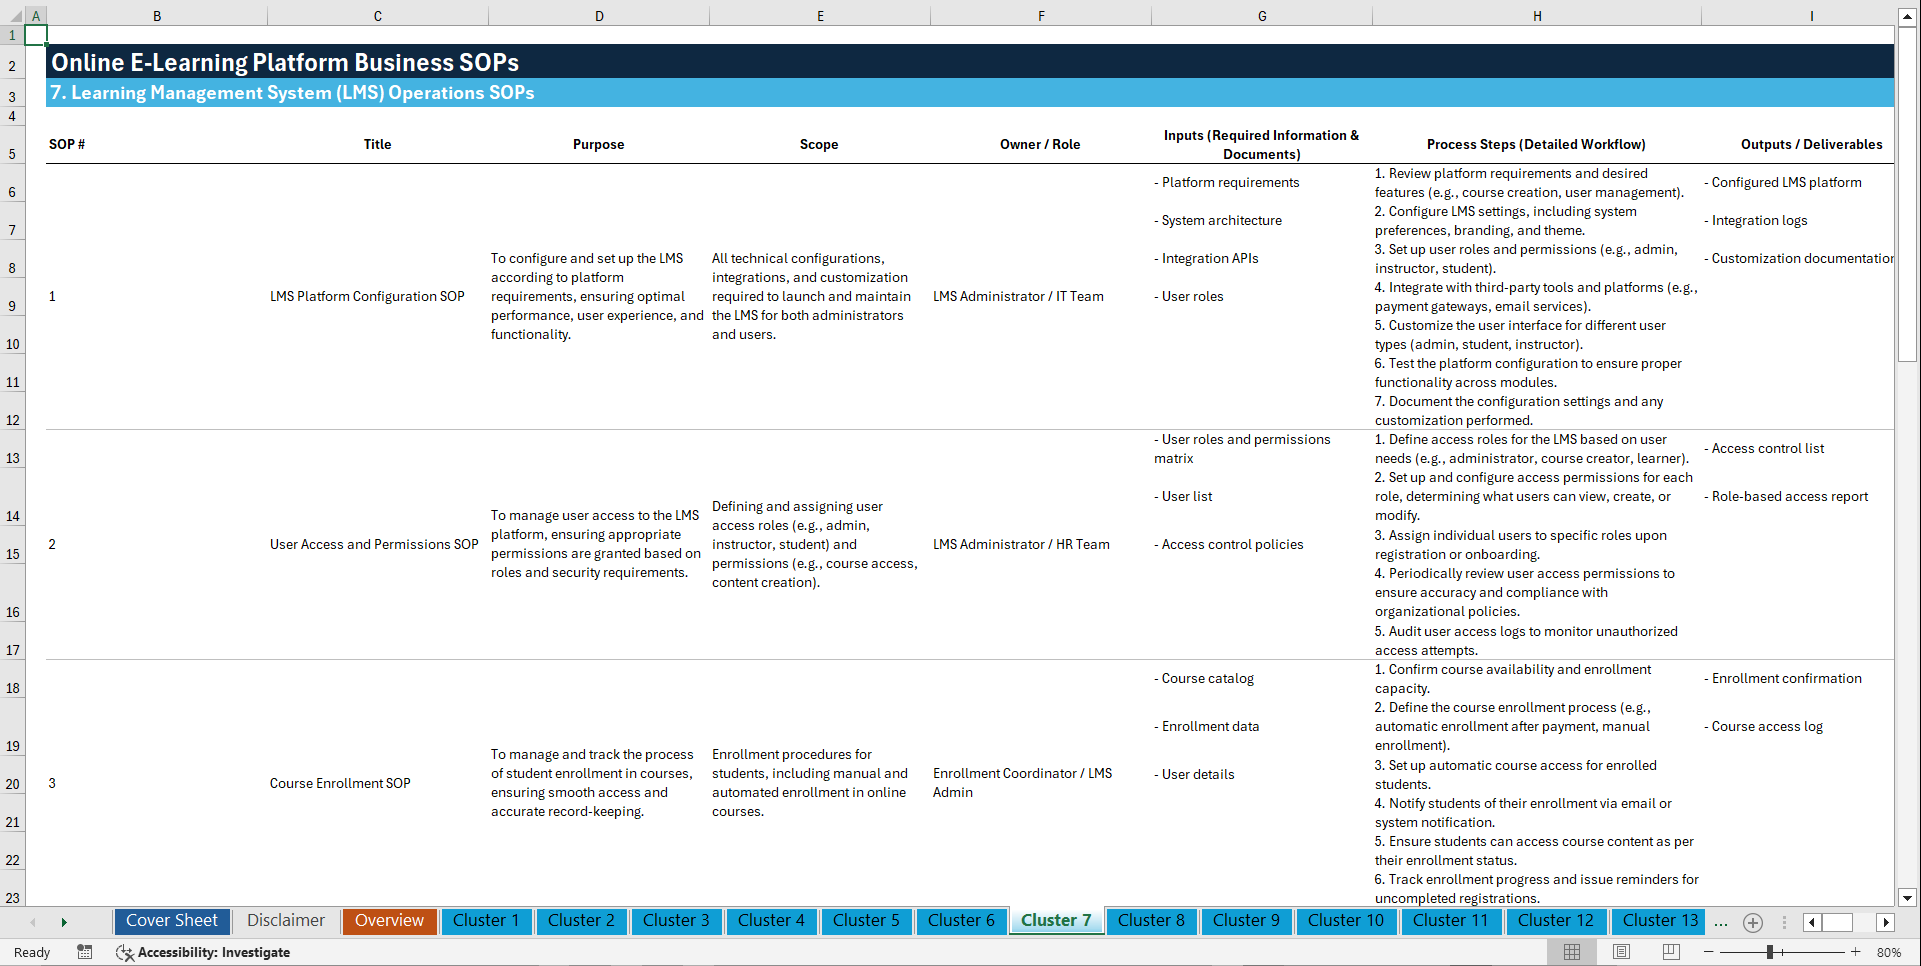Click the Accessibility: Investigate button
The height and width of the screenshot is (966, 1921).
pos(204,952)
